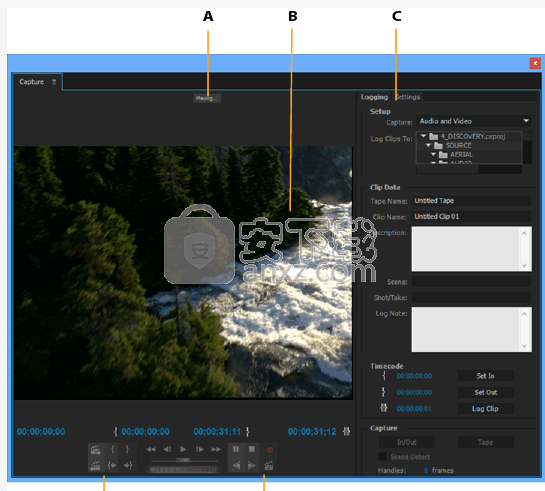Click the Slow Play forward icon
The height and width of the screenshot is (491, 545).
[x=252, y=465]
